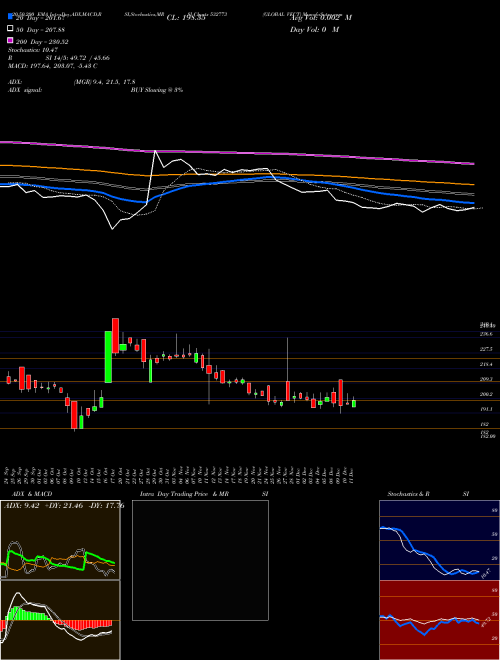Click the blue Stochastics chart panel
Viewport: 500px width, 660px height.
tap(439, 540)
